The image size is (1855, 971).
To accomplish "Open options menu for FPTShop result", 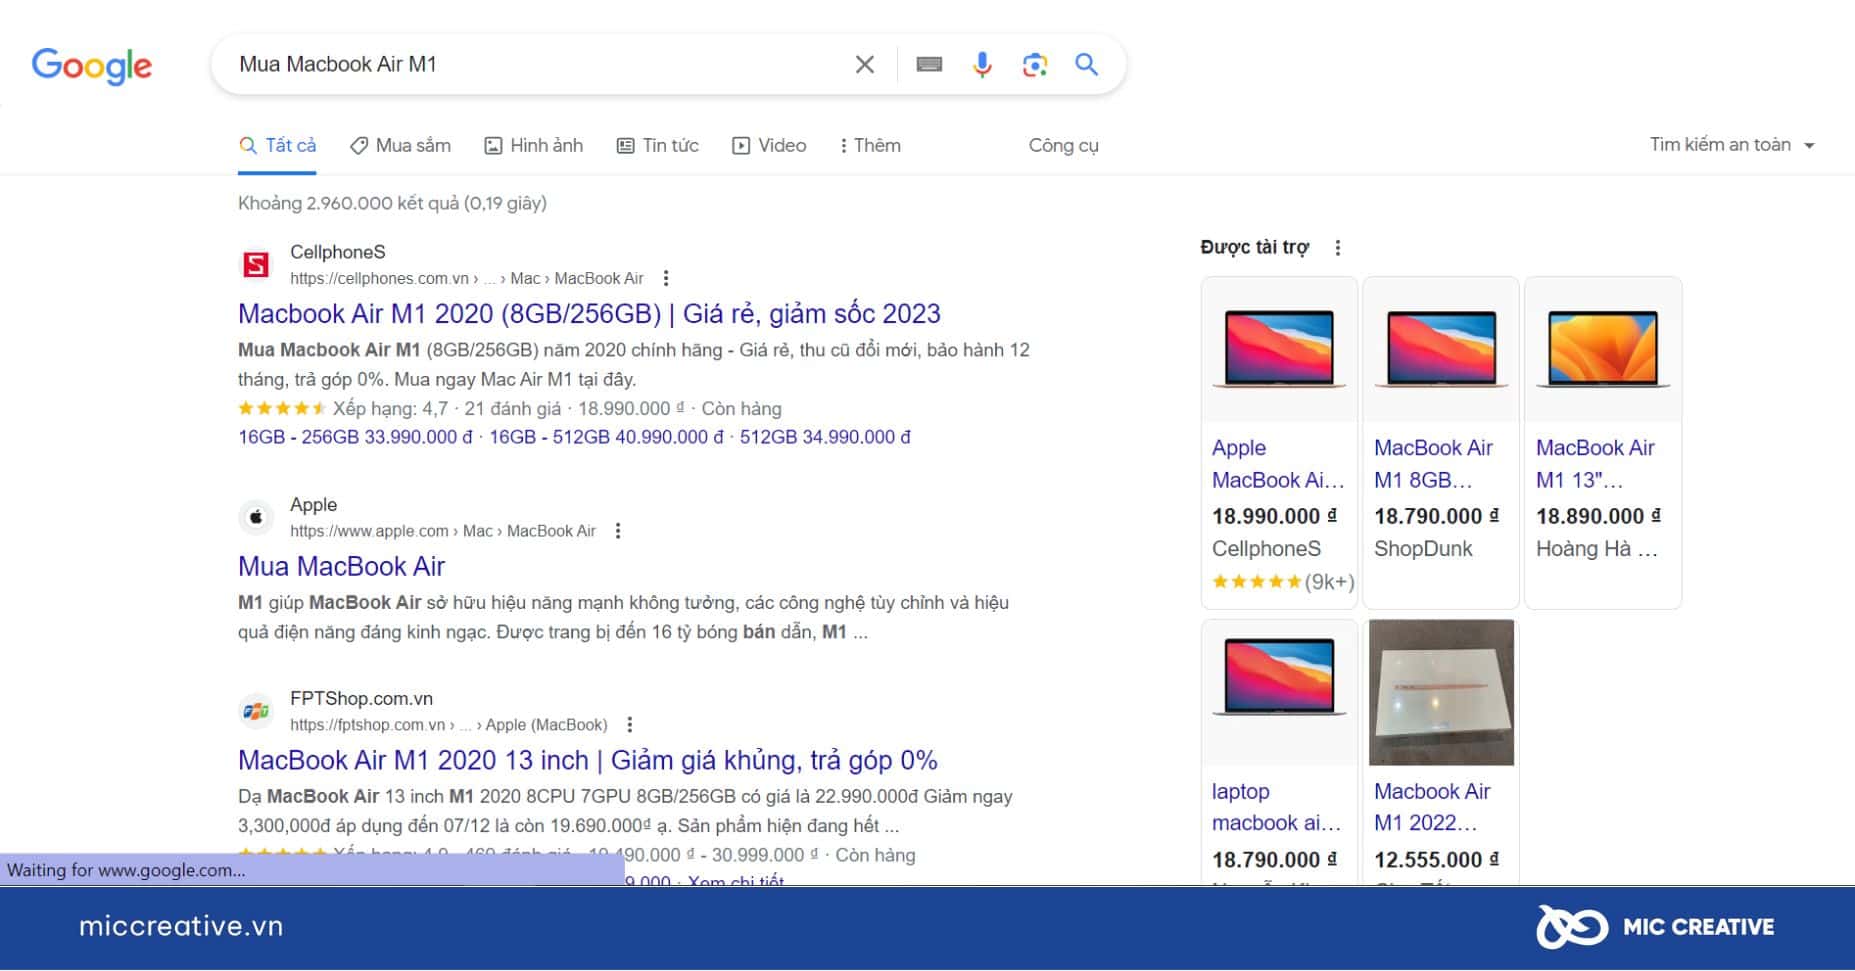I will pyautogui.click(x=629, y=725).
